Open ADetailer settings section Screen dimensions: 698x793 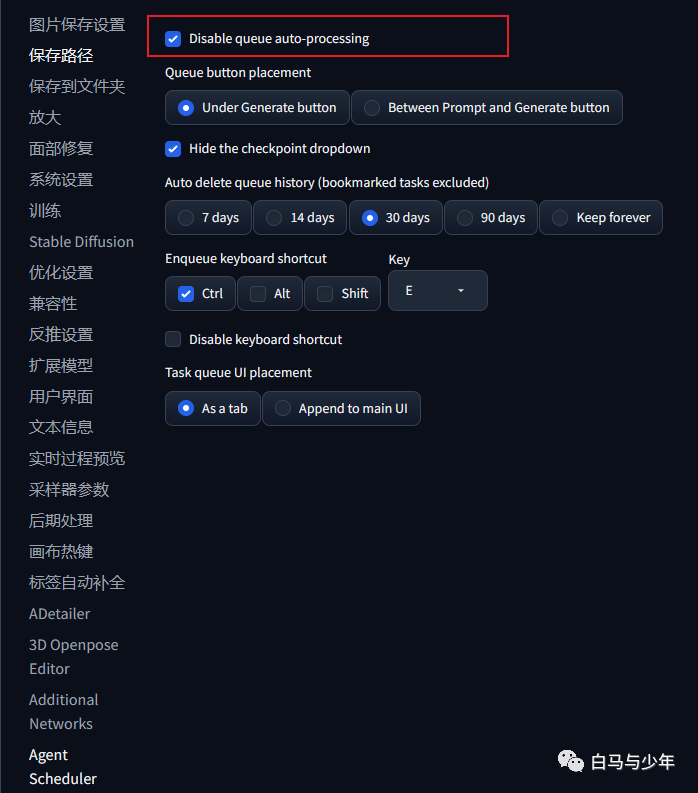[59, 614]
